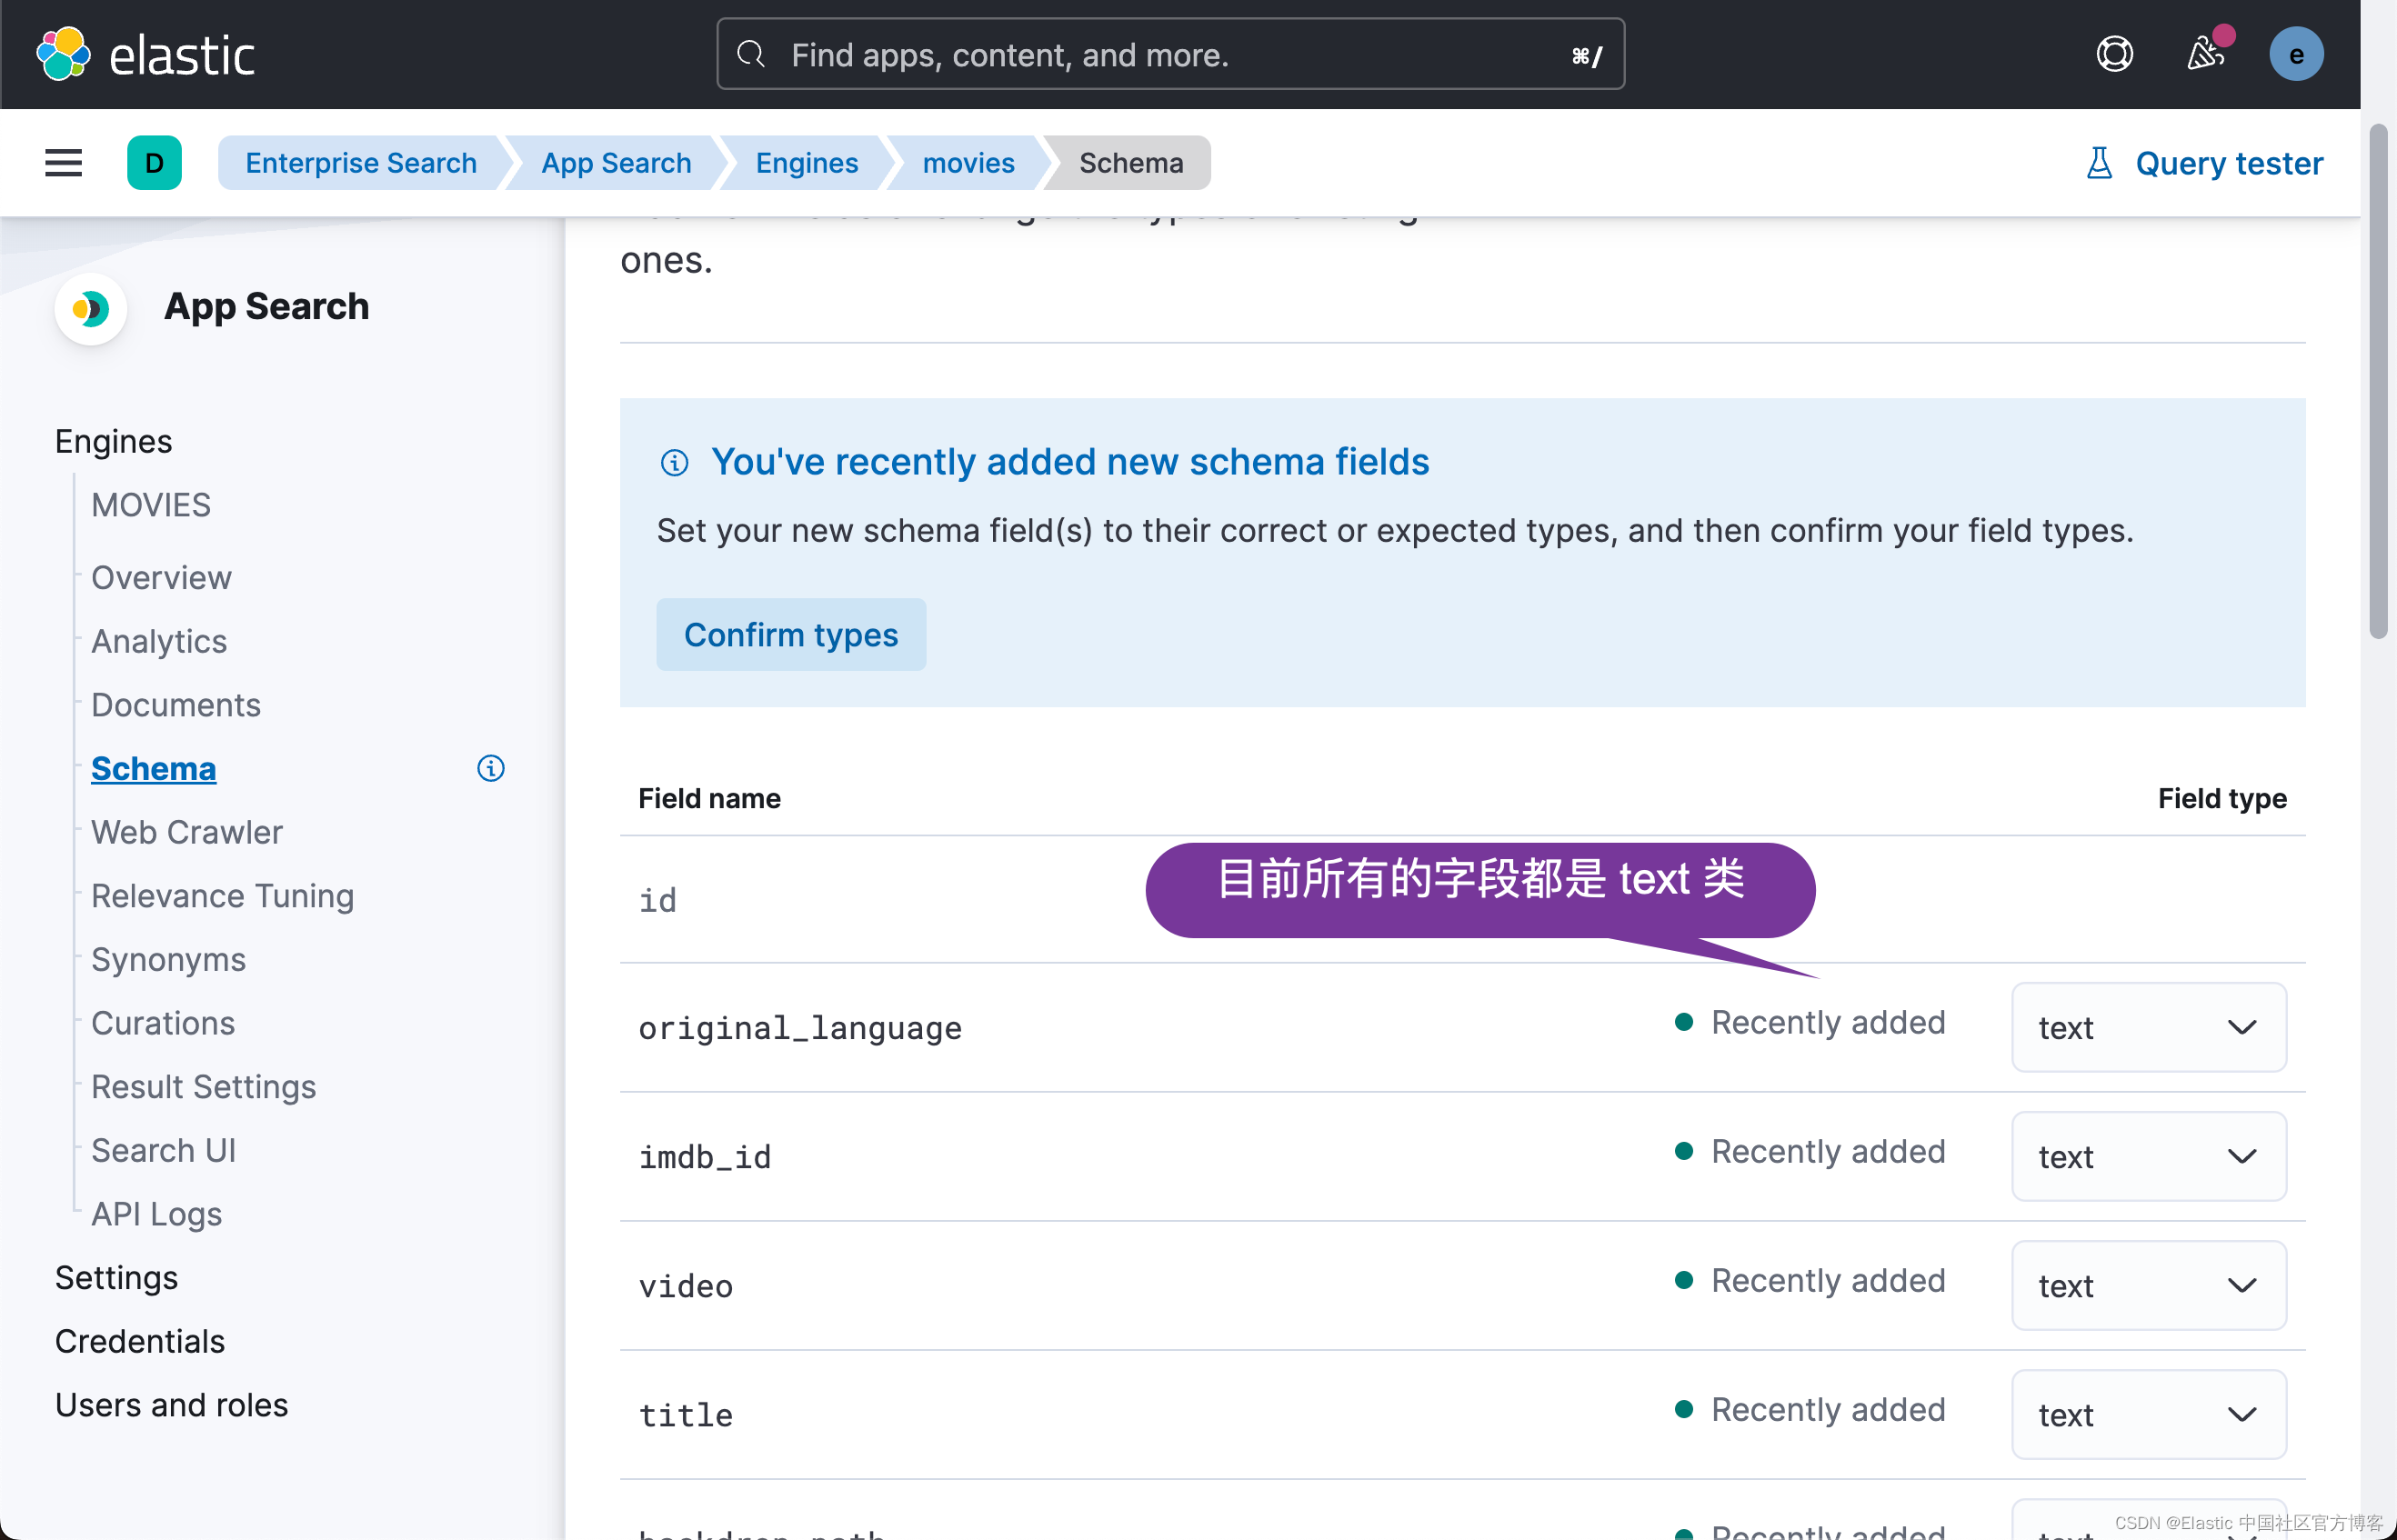Screen dimensions: 2397x1540
Task: Go to Enterprise Search breadcrumb
Action: click(361, 163)
